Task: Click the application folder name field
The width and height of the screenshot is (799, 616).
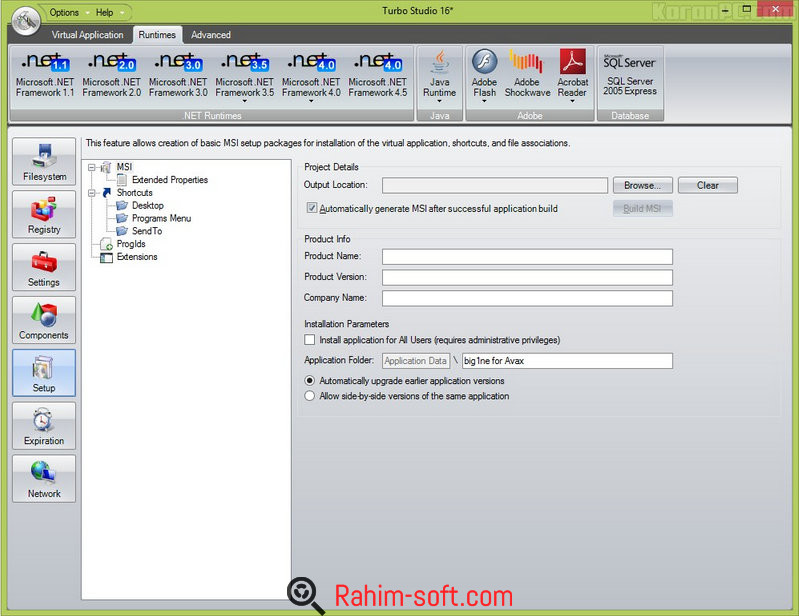Action: point(567,361)
